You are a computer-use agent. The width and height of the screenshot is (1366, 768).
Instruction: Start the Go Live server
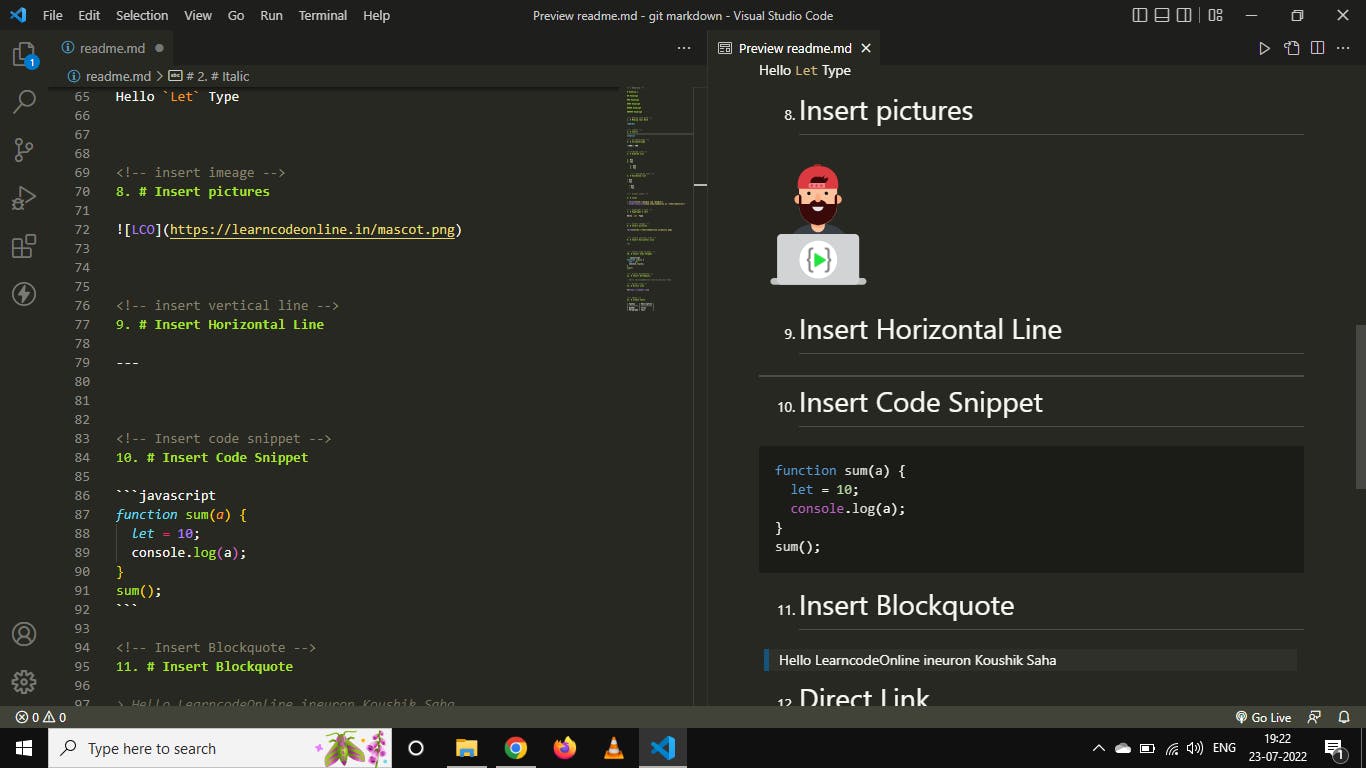(x=1263, y=717)
